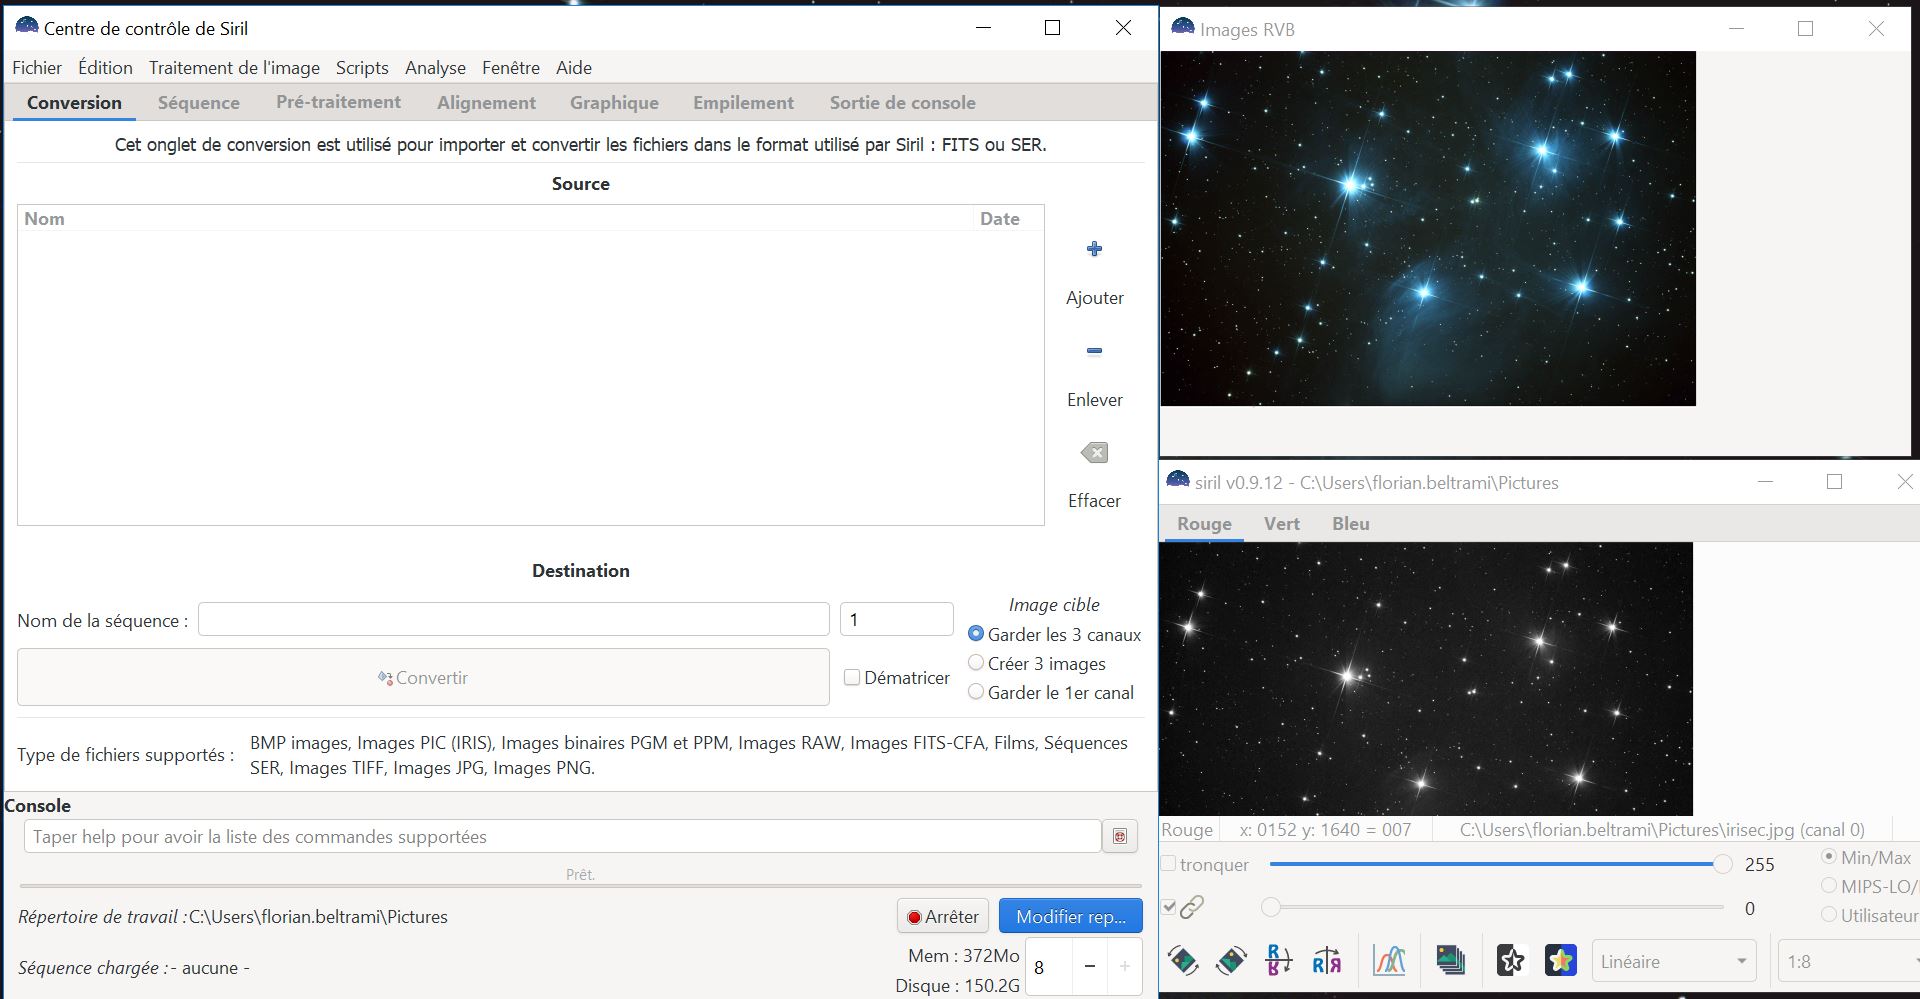Move the upper cutoff slider handle at 255
This screenshot has height=999, width=1920.
[1722, 864]
